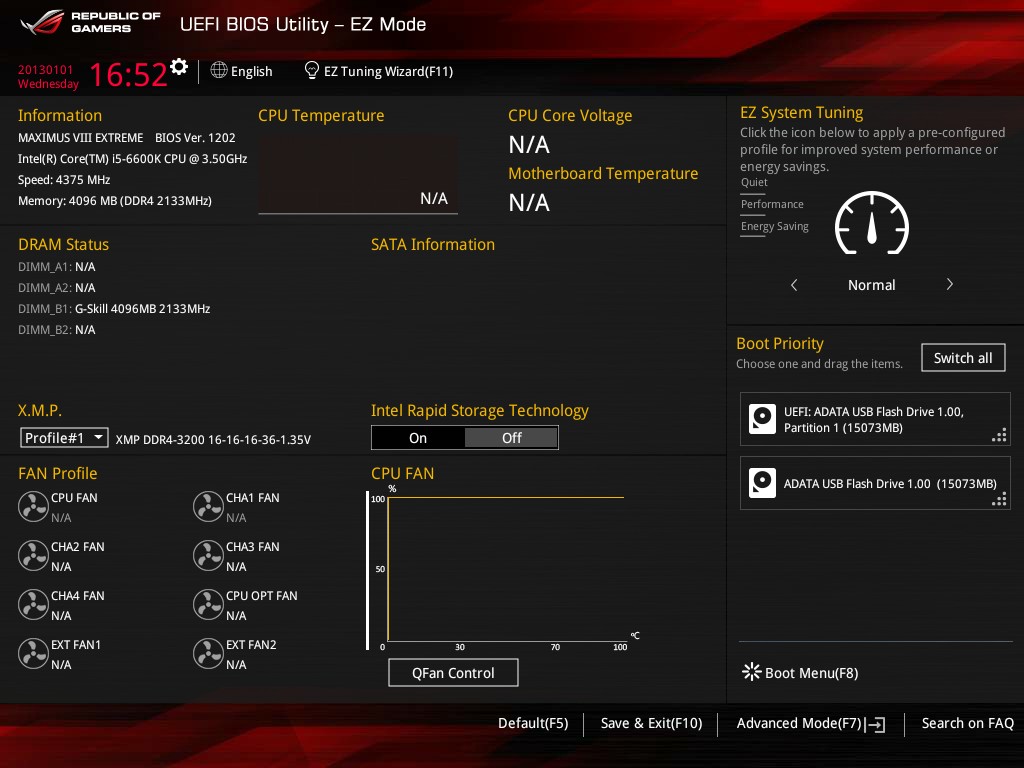Select the Energy Saving tuning profile
1024x768 pixels.
click(x=775, y=227)
